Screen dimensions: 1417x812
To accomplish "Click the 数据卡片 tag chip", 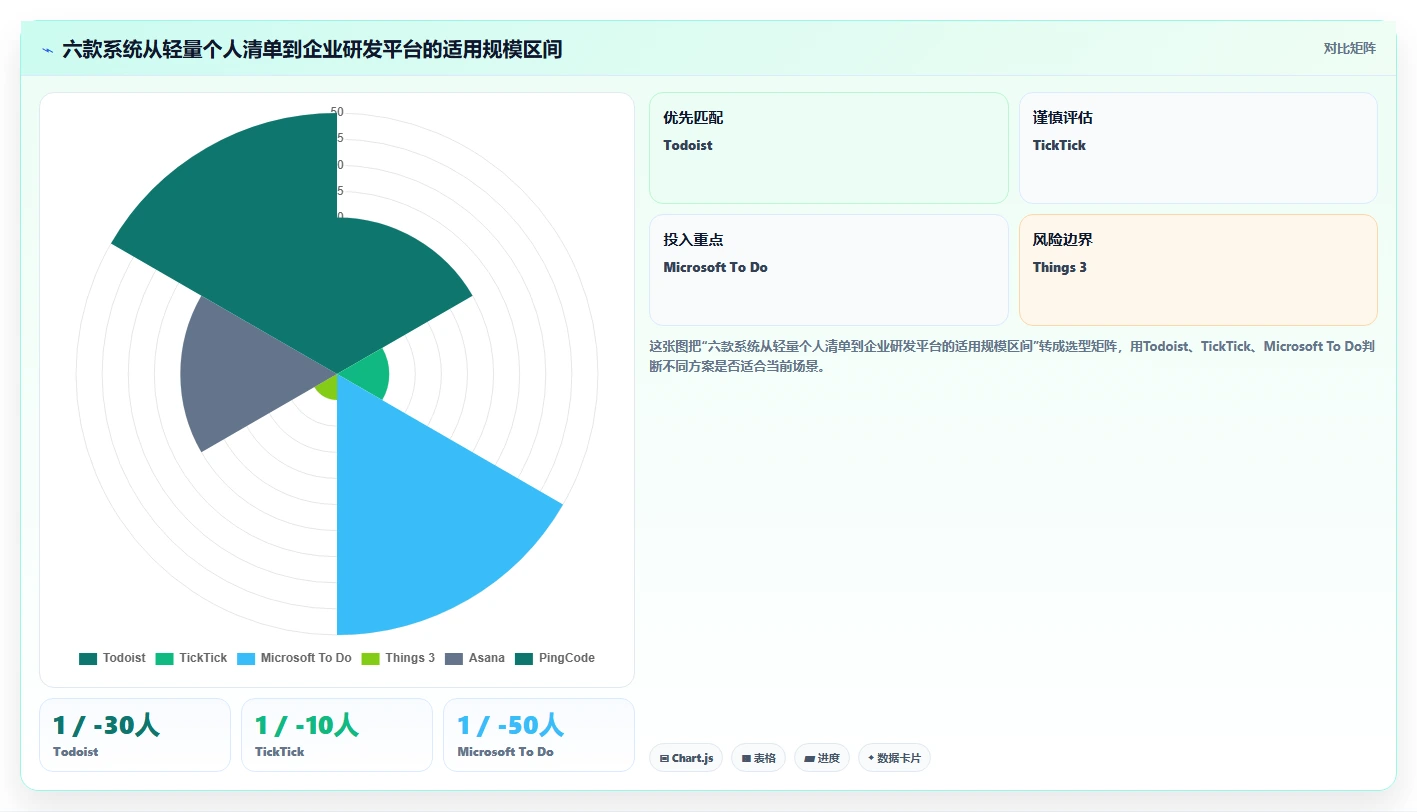I will click(x=894, y=758).
